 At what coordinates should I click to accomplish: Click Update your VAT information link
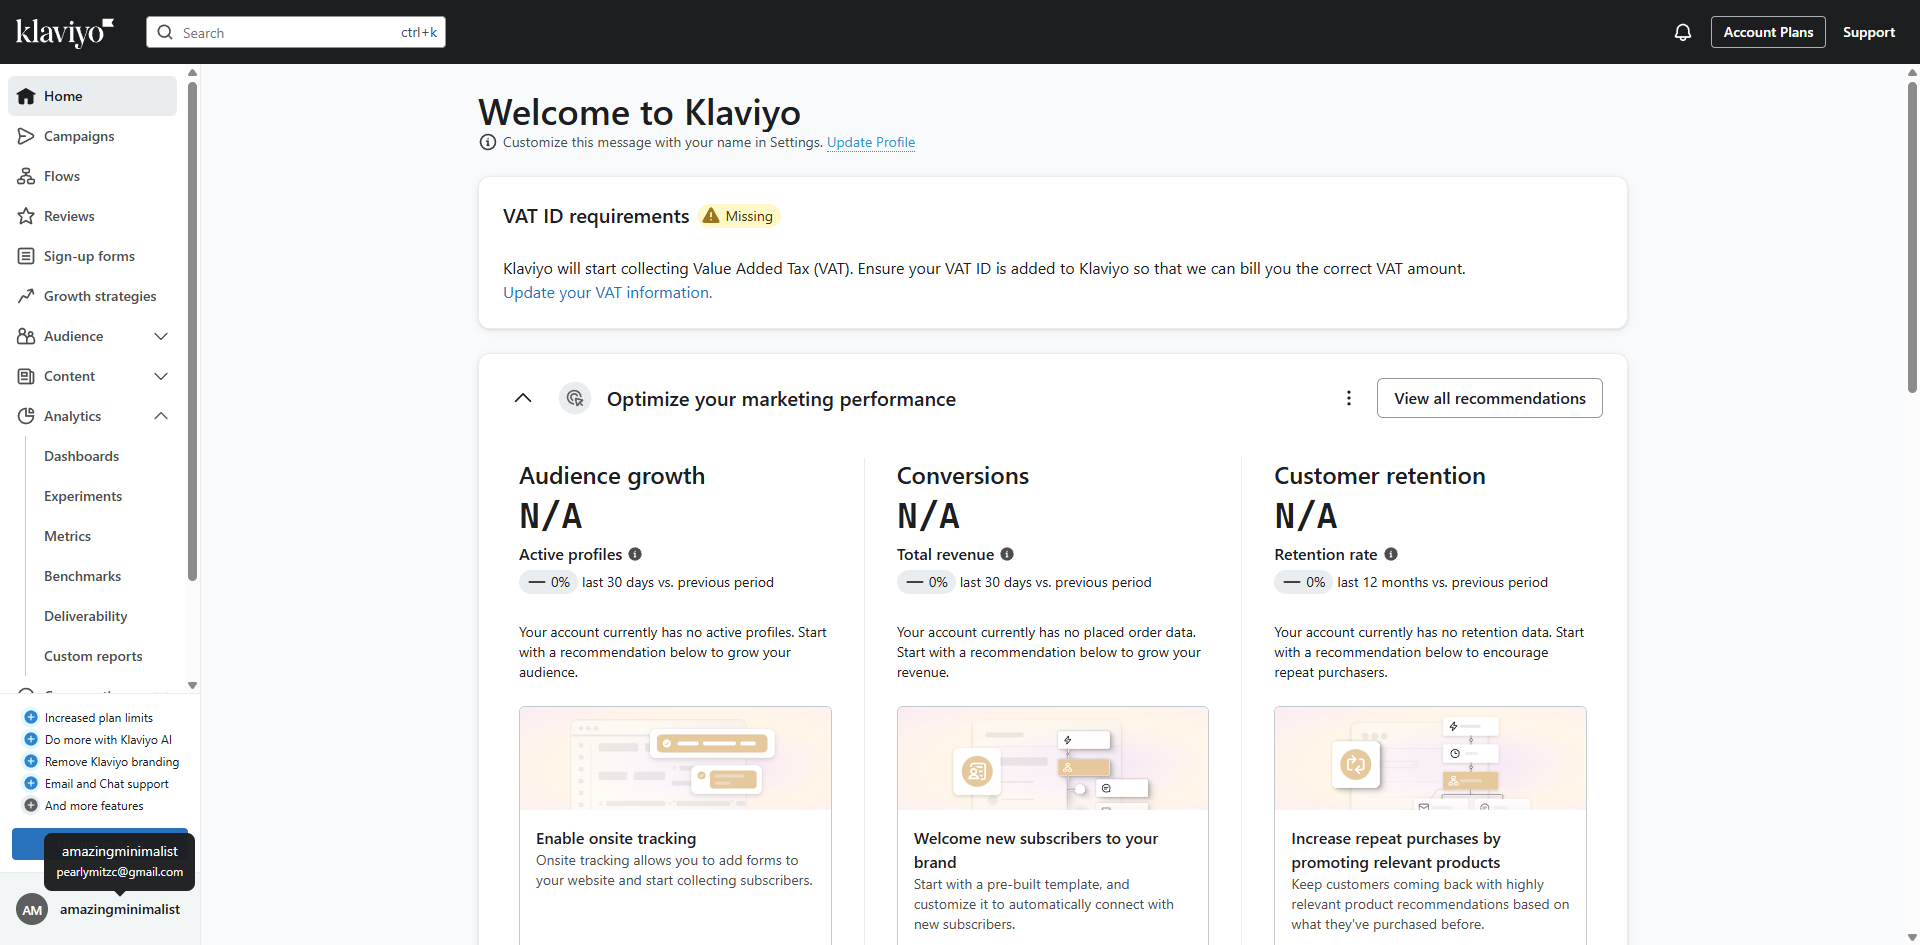click(x=607, y=292)
